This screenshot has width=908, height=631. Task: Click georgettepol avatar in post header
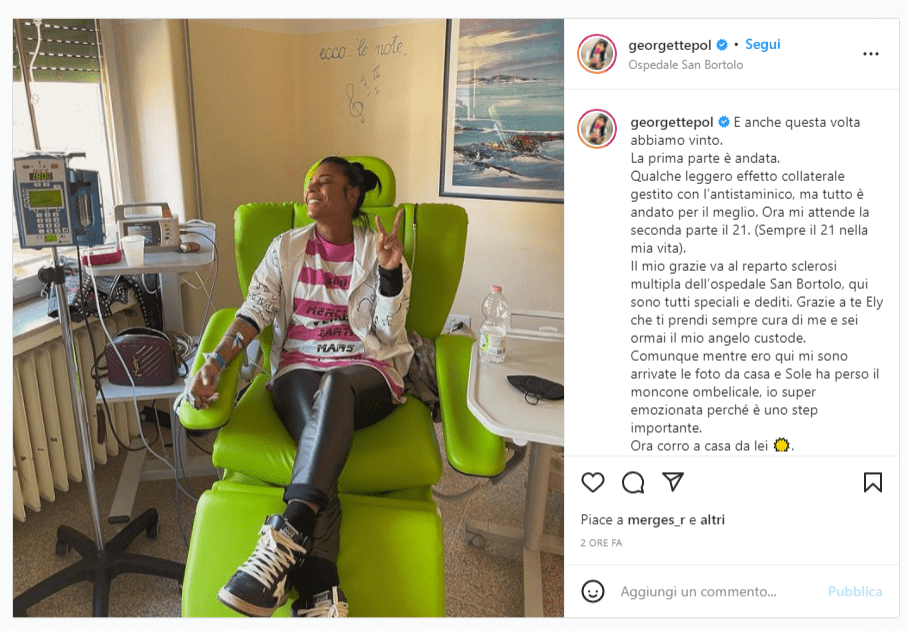click(596, 54)
